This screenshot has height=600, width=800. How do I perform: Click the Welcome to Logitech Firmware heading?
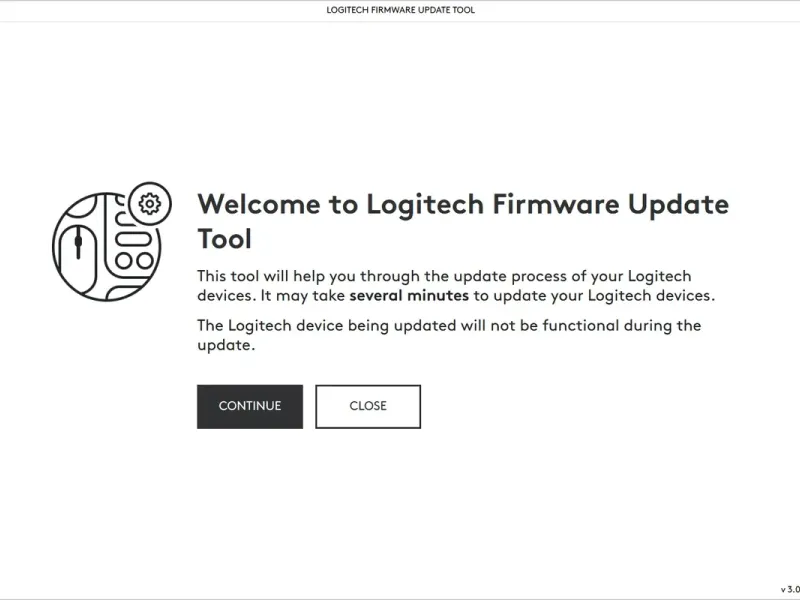pyautogui.click(x=463, y=204)
